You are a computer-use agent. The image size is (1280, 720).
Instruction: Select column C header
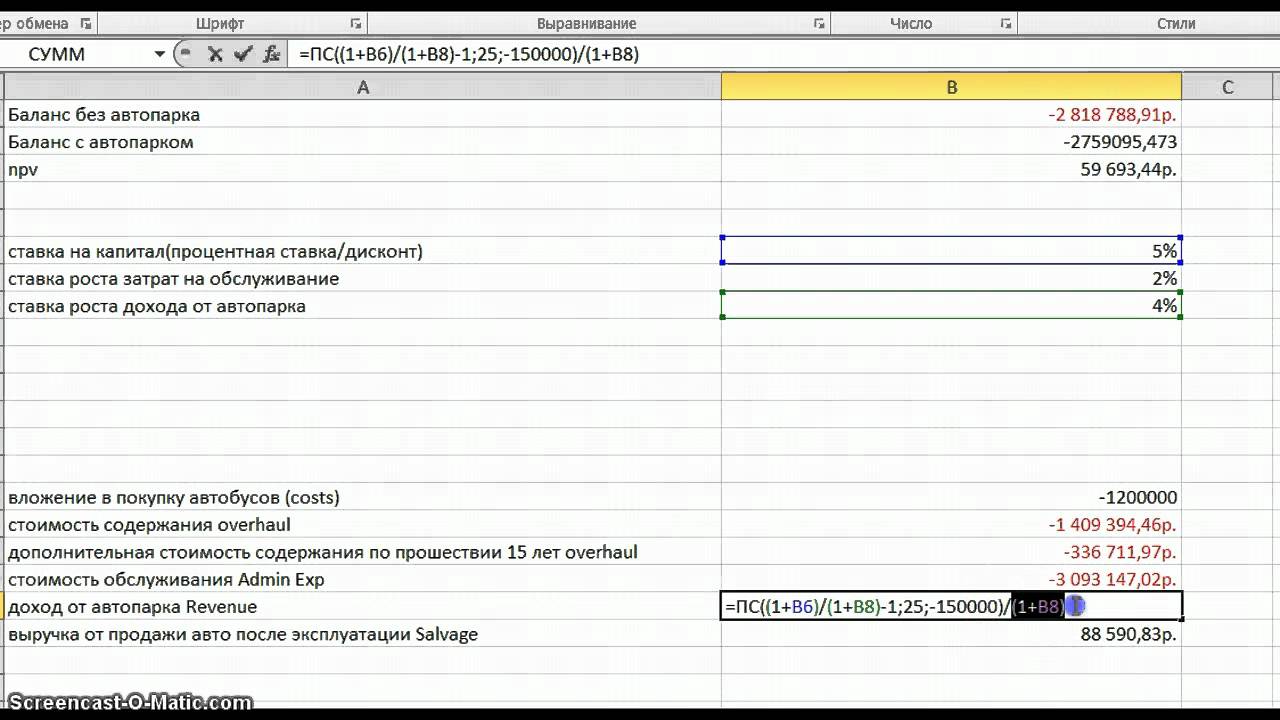pyautogui.click(x=1227, y=87)
